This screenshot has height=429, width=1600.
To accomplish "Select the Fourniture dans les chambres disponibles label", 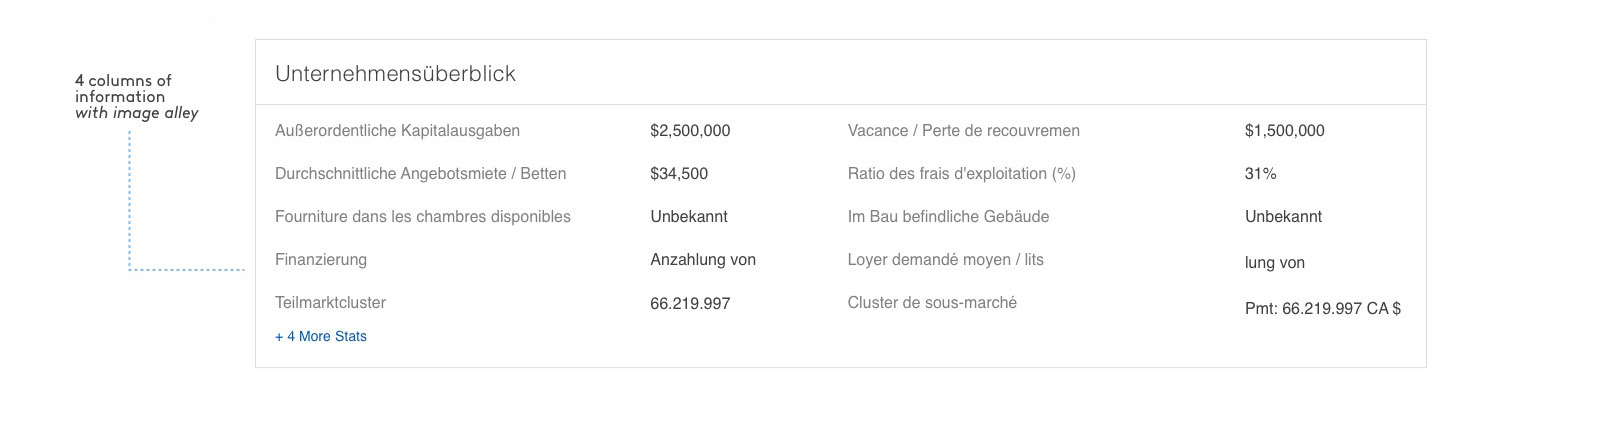I will click(x=422, y=217).
